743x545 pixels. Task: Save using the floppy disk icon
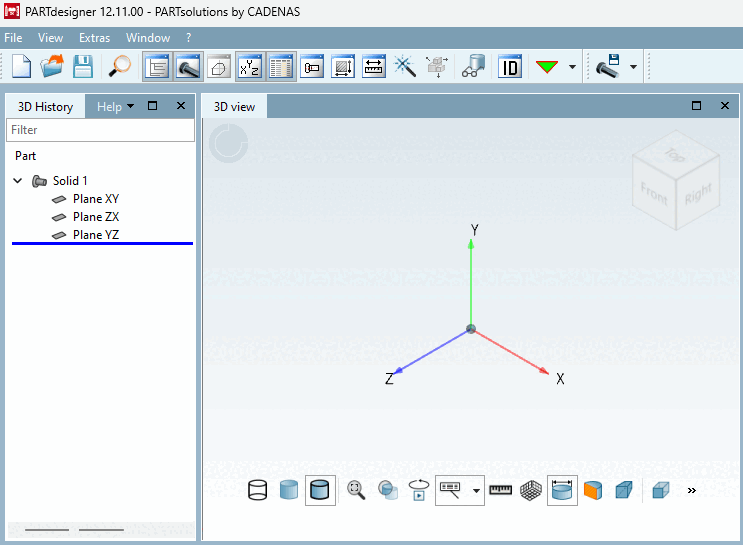point(83,66)
